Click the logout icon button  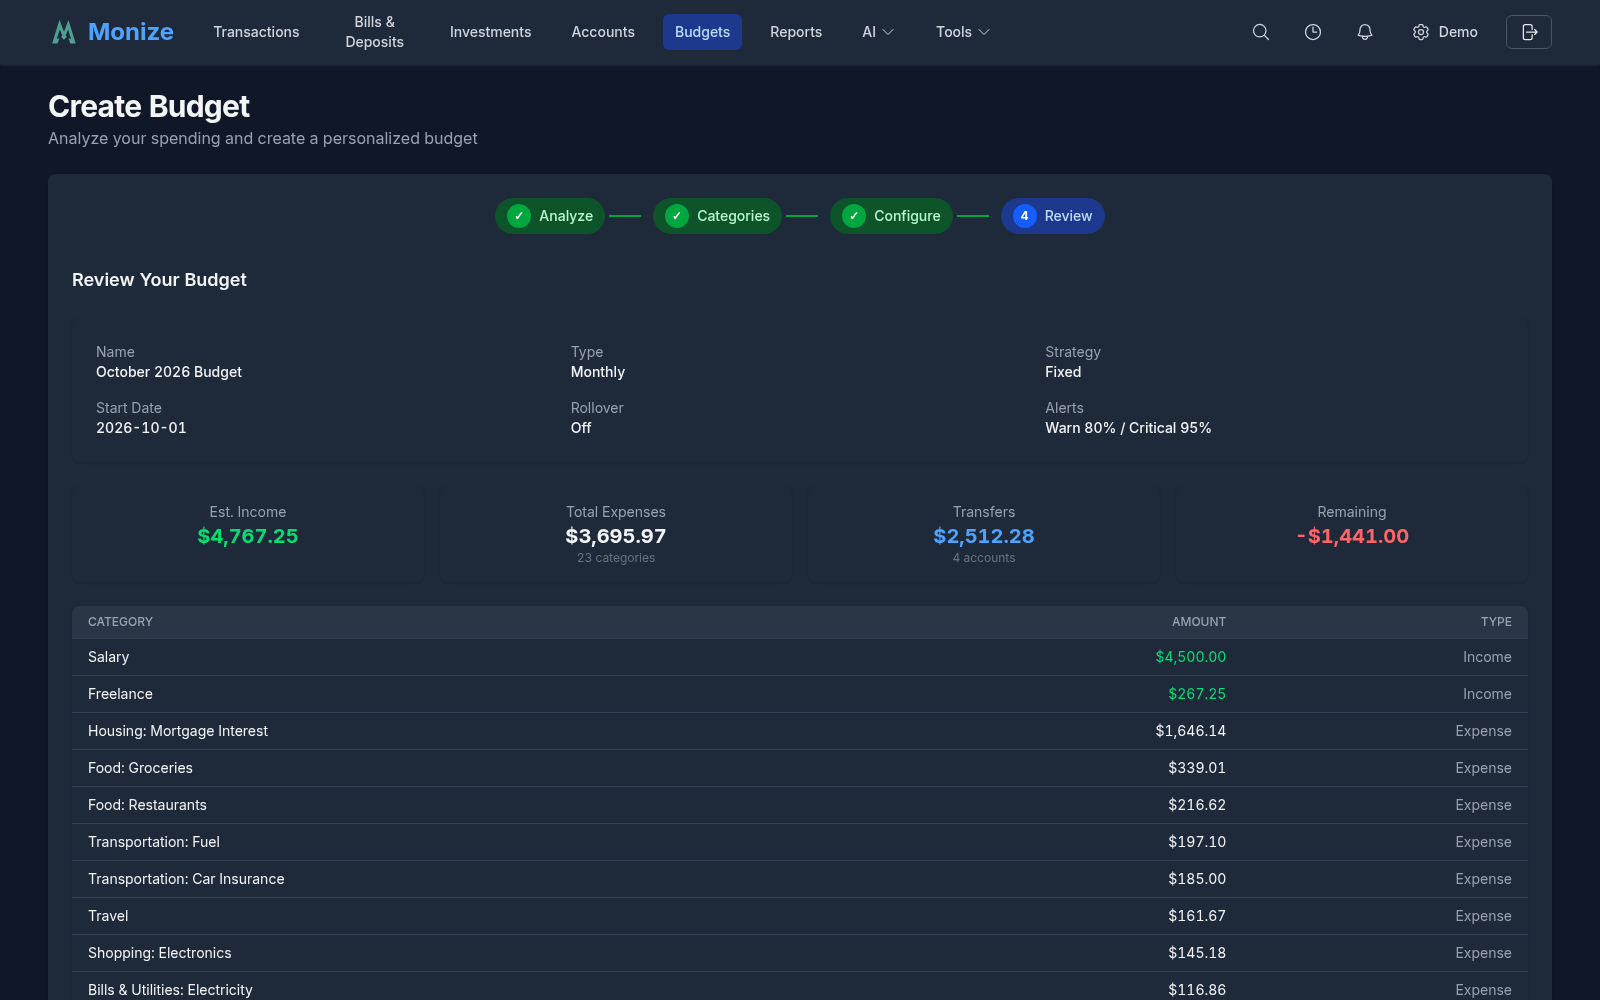[1529, 32]
